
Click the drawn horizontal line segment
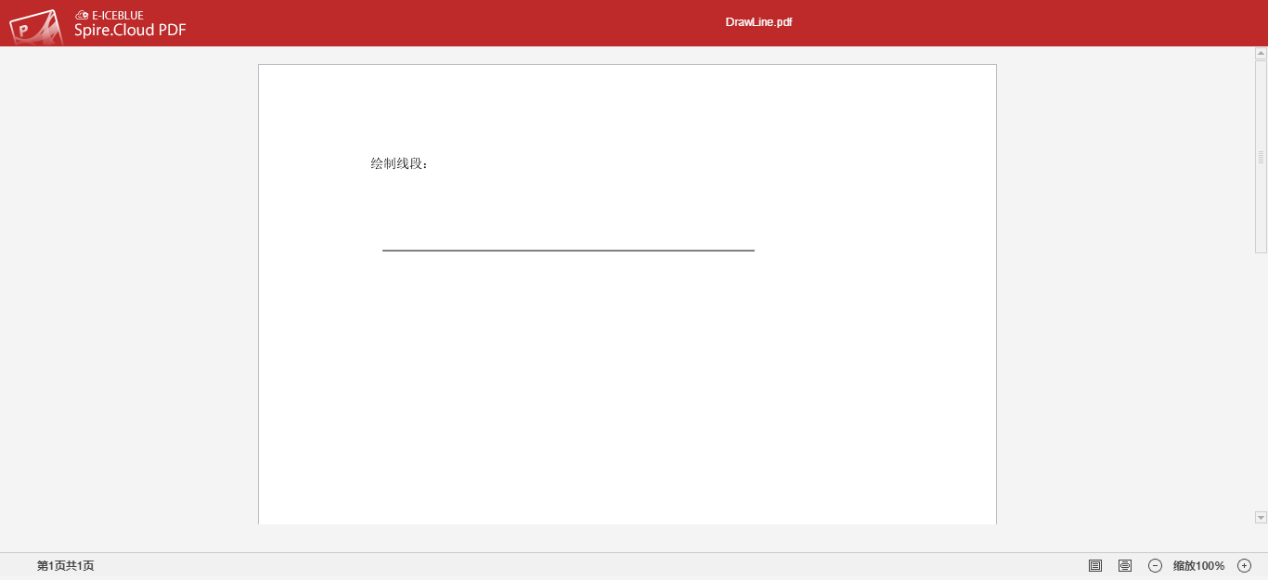(568, 250)
